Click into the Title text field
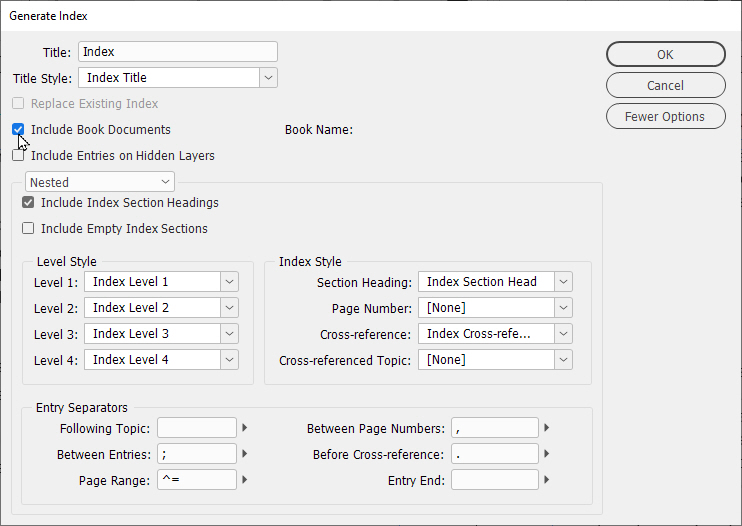This screenshot has height=526, width=742. [177, 52]
